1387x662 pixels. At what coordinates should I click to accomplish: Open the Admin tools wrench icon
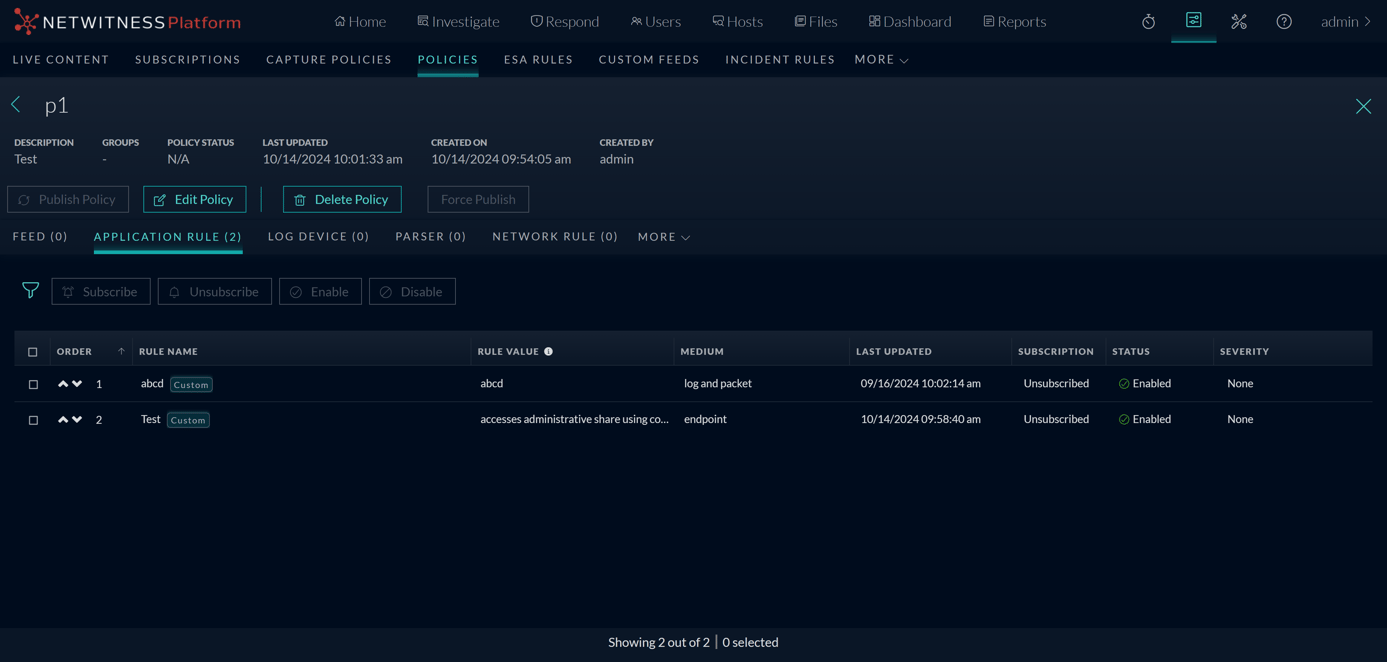point(1238,22)
